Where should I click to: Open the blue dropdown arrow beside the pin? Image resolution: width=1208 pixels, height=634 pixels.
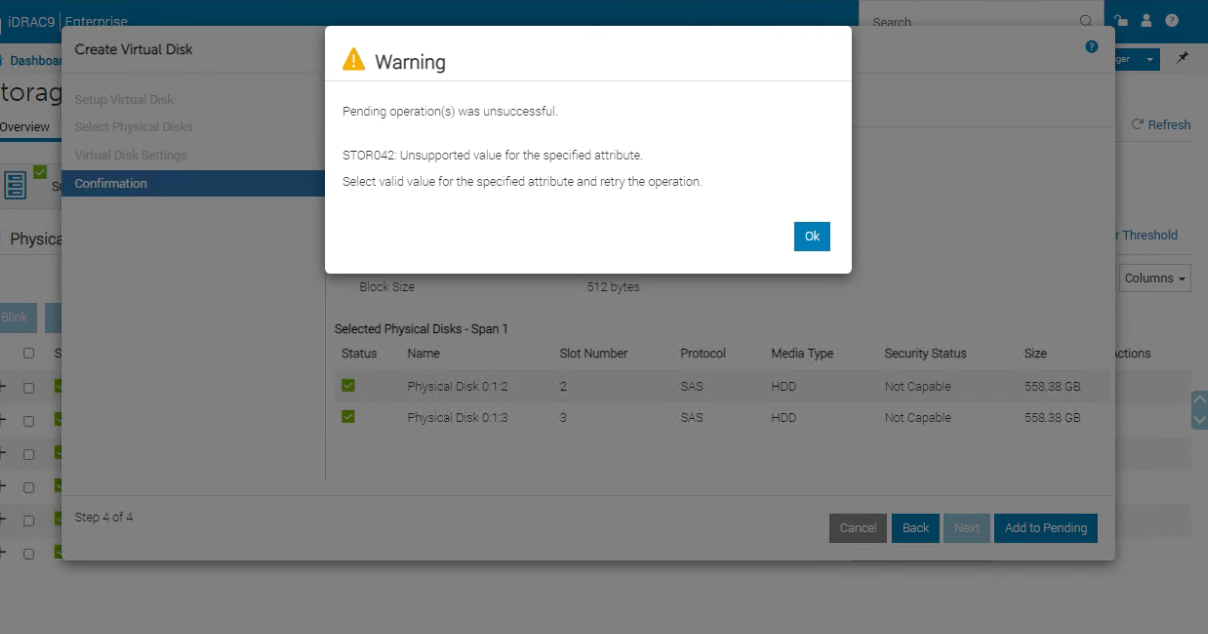point(1150,60)
